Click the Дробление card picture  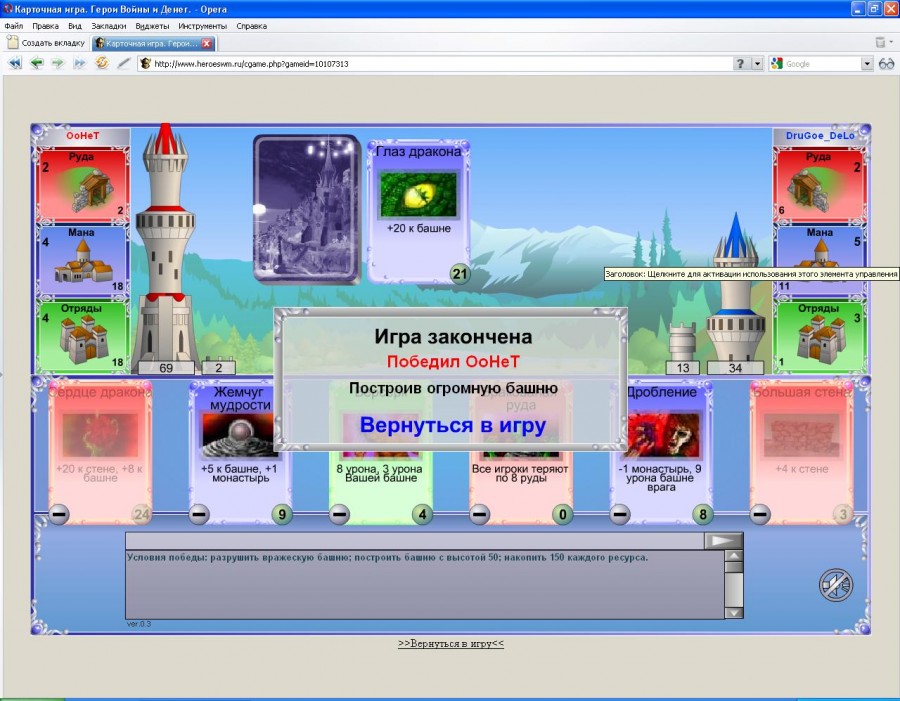point(663,436)
